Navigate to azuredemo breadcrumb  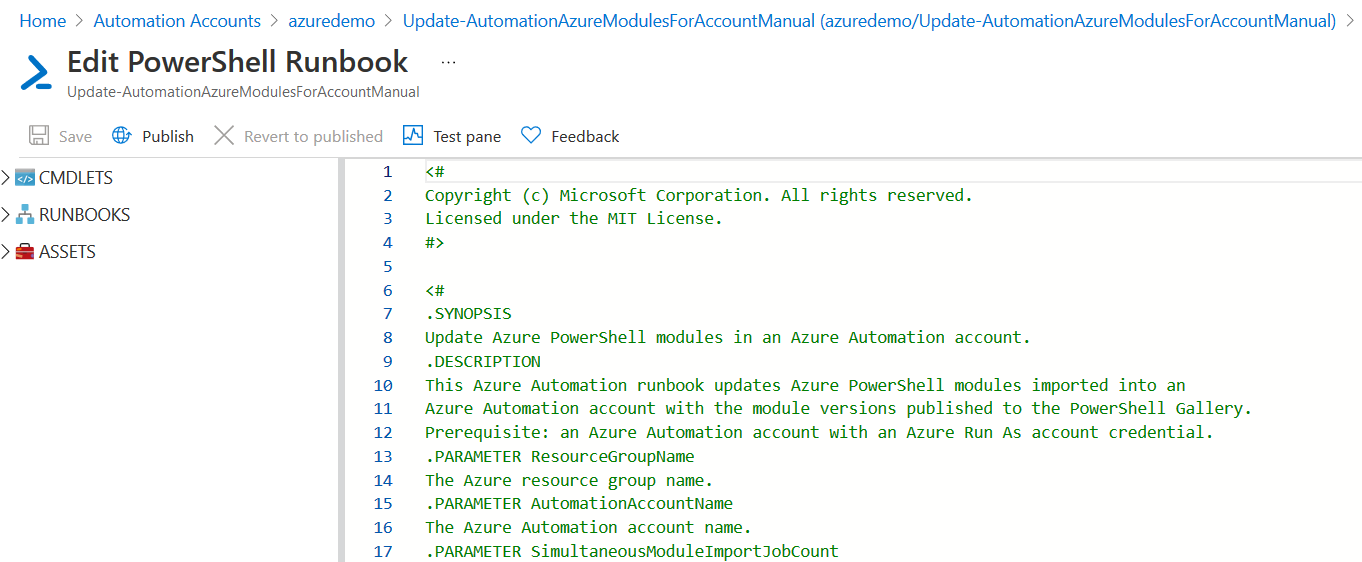pyautogui.click(x=331, y=21)
